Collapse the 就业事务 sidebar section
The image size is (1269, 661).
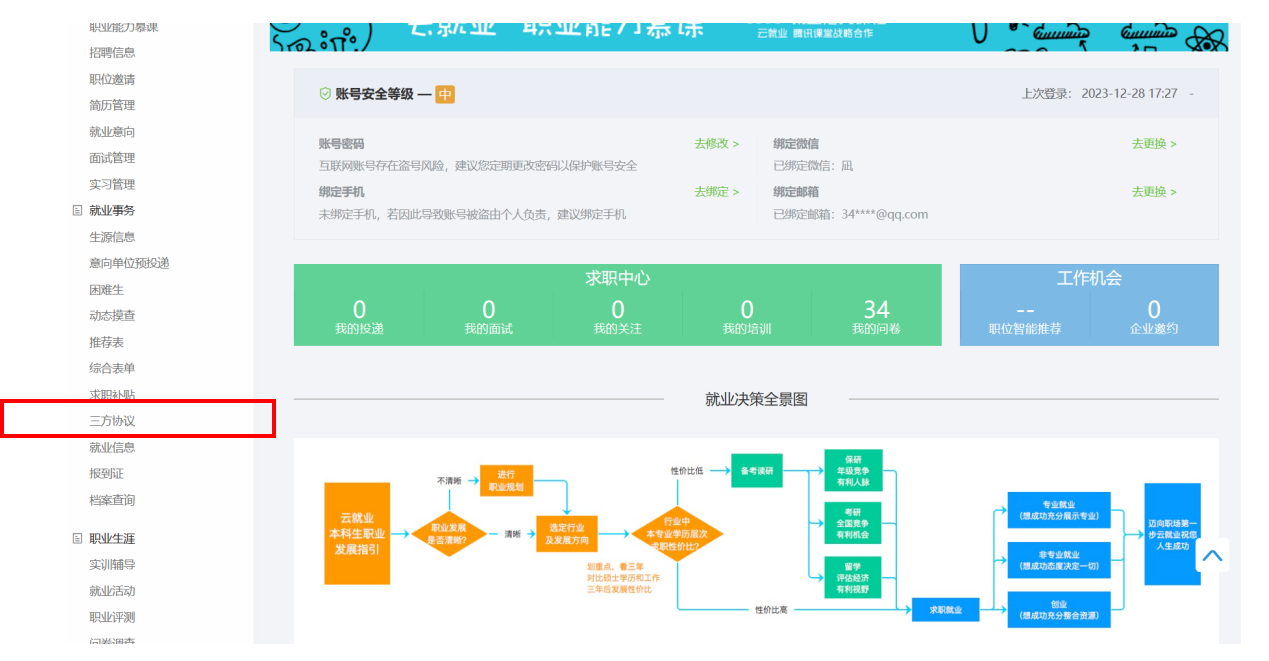(x=112, y=211)
